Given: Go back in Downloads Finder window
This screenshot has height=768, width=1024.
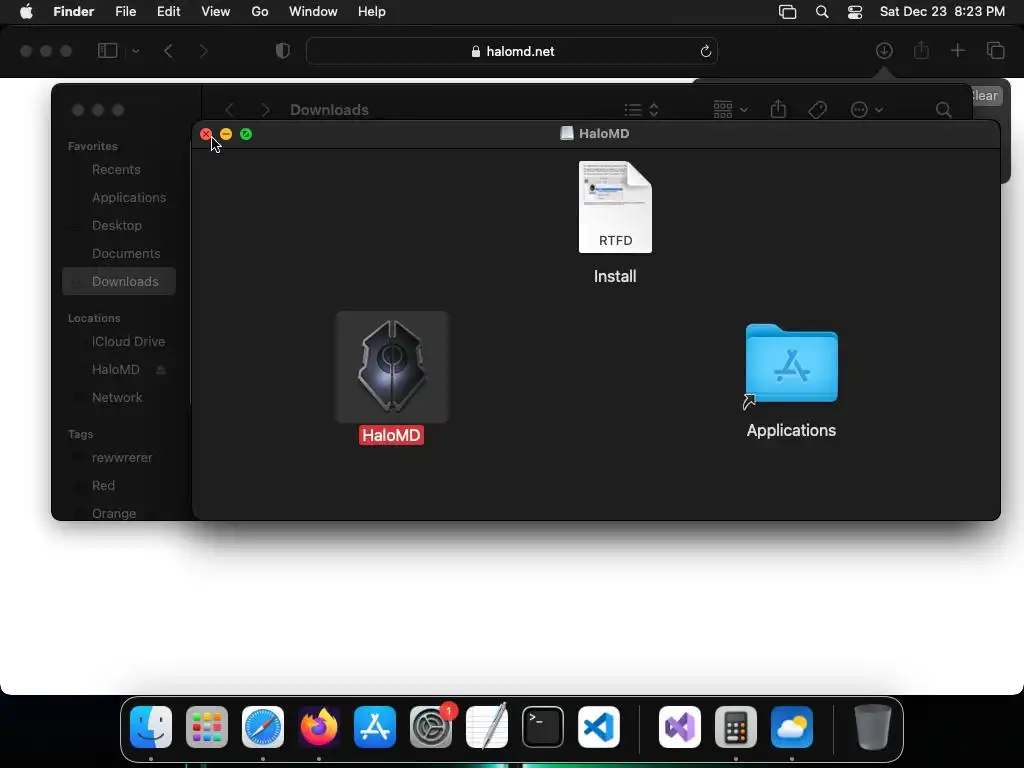Looking at the screenshot, I should (229, 110).
